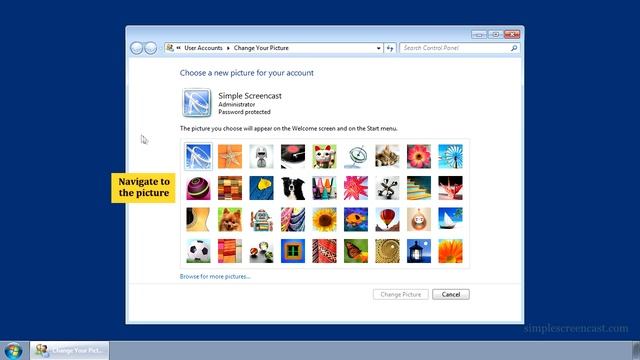The height and width of the screenshot is (360, 640).
Task: Go forward using the Forward arrow
Action: pos(151,48)
